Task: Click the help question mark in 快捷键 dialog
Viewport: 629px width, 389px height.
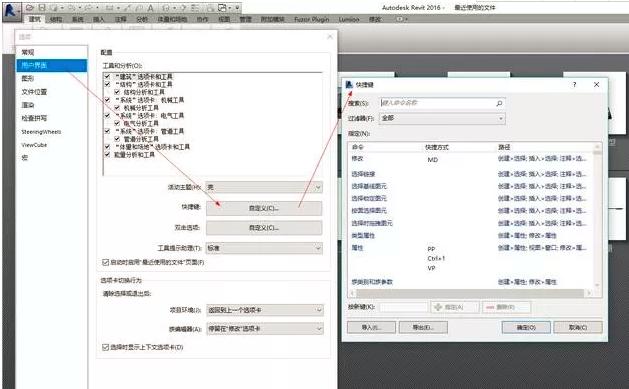Action: pos(574,84)
